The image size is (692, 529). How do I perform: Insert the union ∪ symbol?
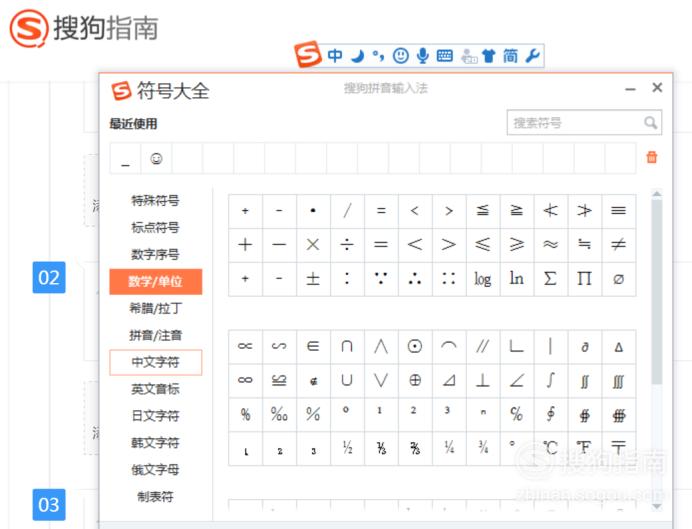tap(347, 380)
